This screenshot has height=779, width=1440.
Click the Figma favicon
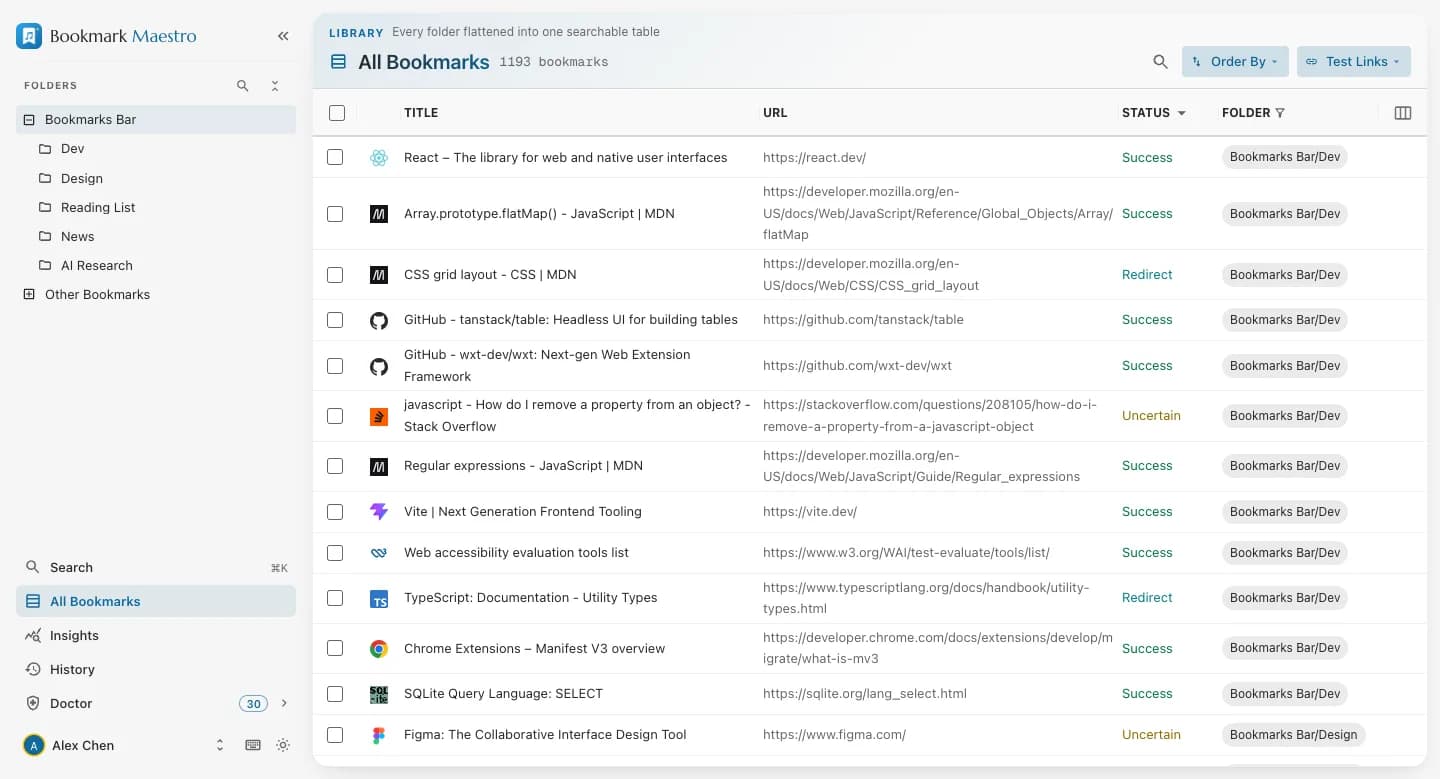[378, 735]
